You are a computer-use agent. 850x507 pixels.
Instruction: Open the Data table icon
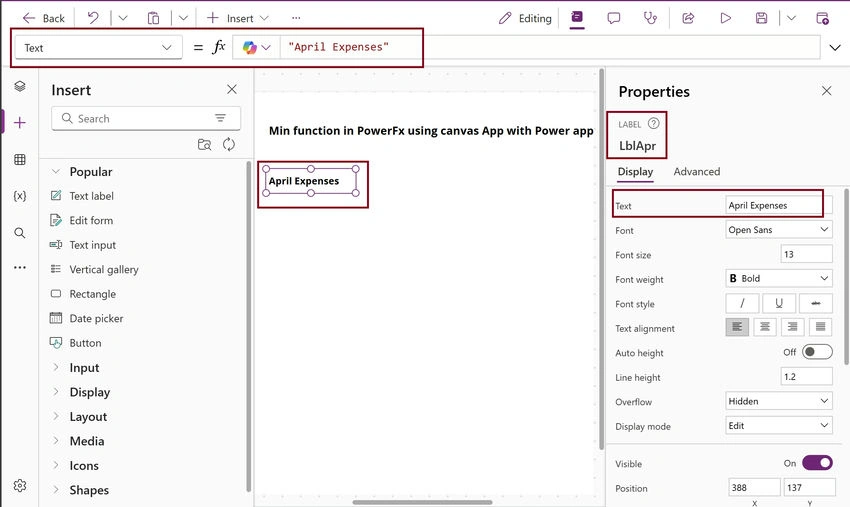click(x=20, y=159)
